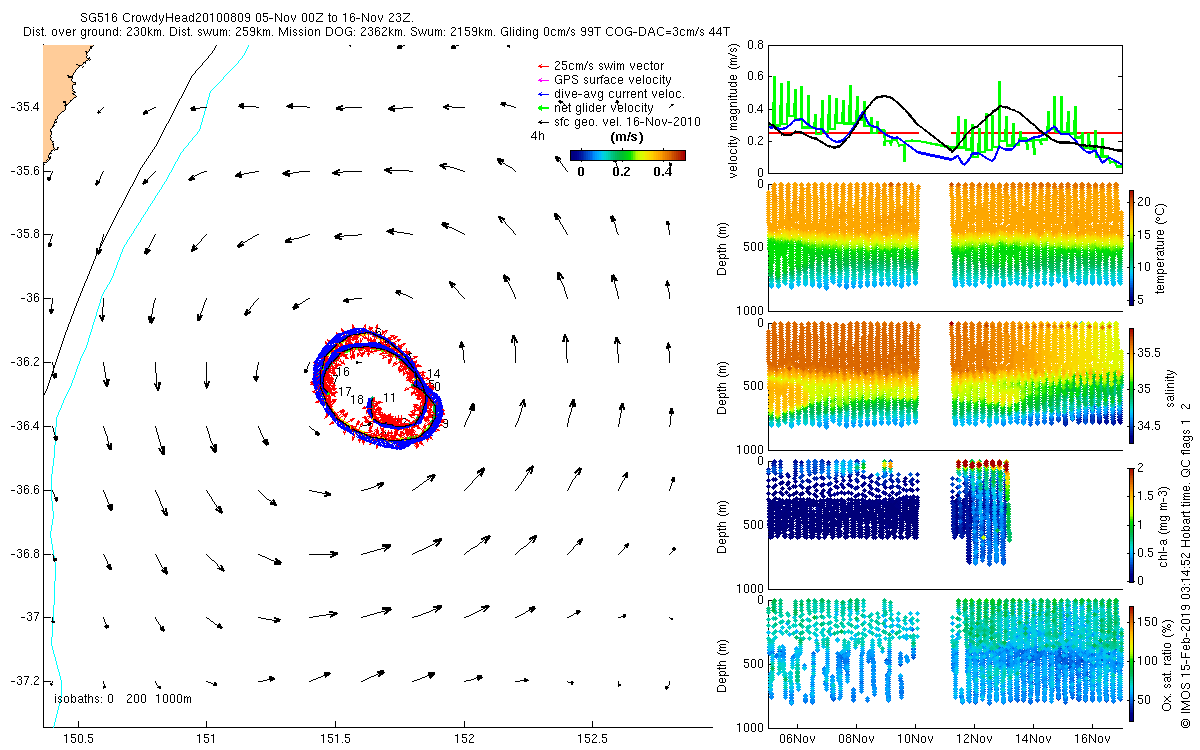Click the '12Nov' date tick

[974, 739]
